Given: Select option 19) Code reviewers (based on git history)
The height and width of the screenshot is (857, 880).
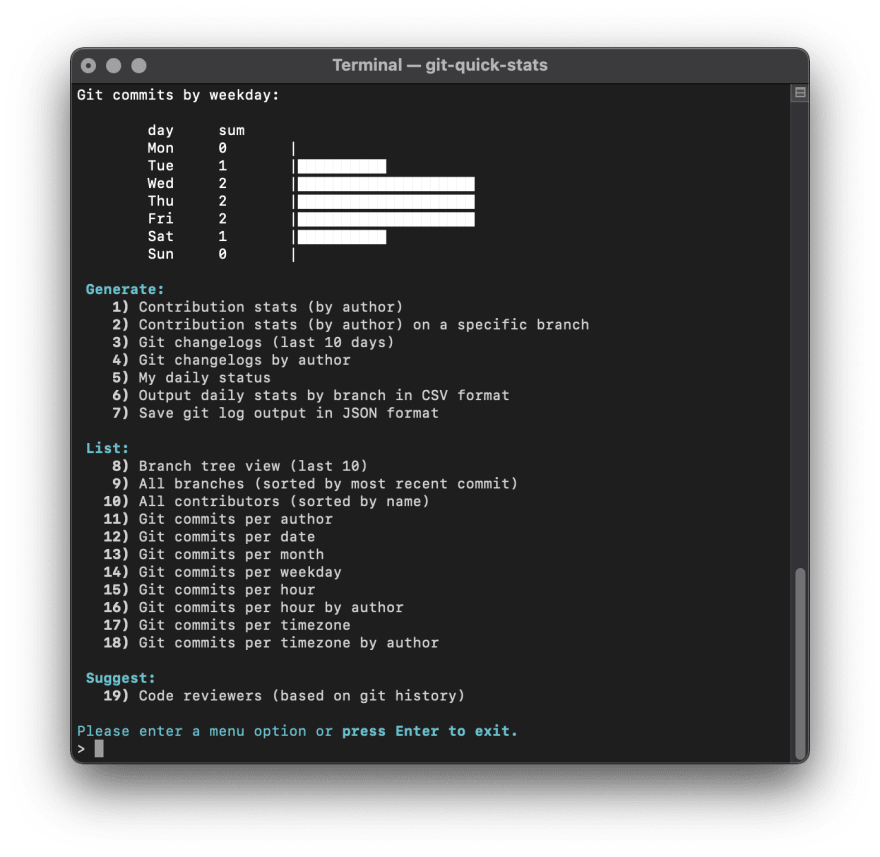Looking at the screenshot, I should (x=284, y=695).
